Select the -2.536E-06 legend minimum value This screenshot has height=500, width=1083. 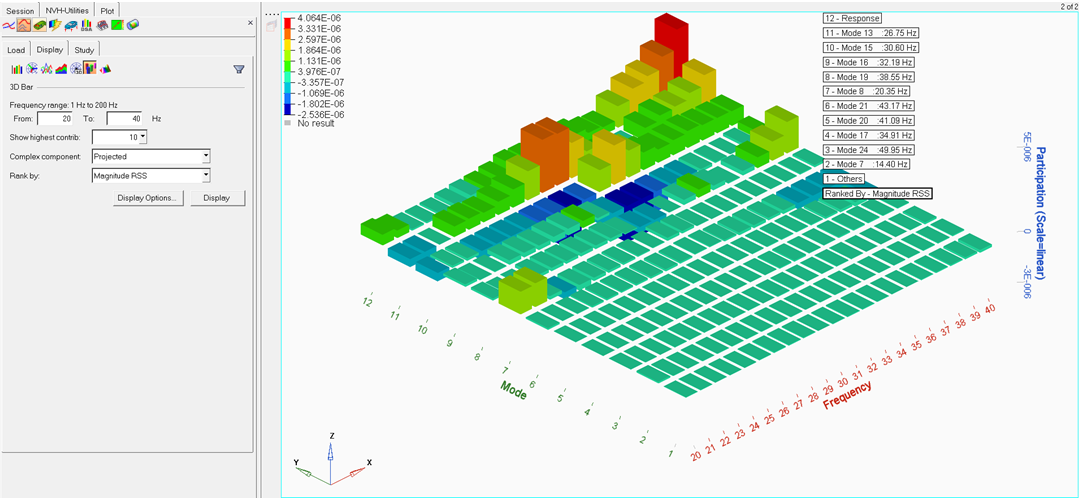tap(320, 115)
